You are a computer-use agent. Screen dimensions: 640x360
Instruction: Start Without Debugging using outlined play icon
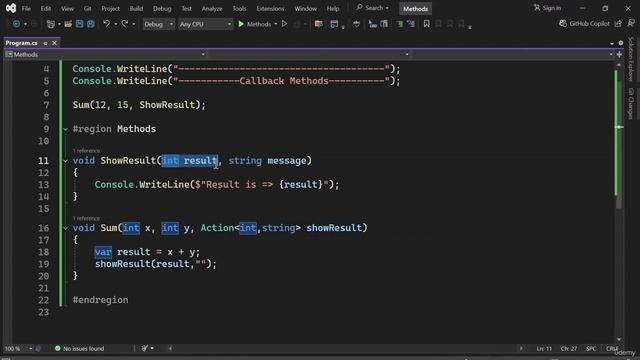(x=284, y=24)
